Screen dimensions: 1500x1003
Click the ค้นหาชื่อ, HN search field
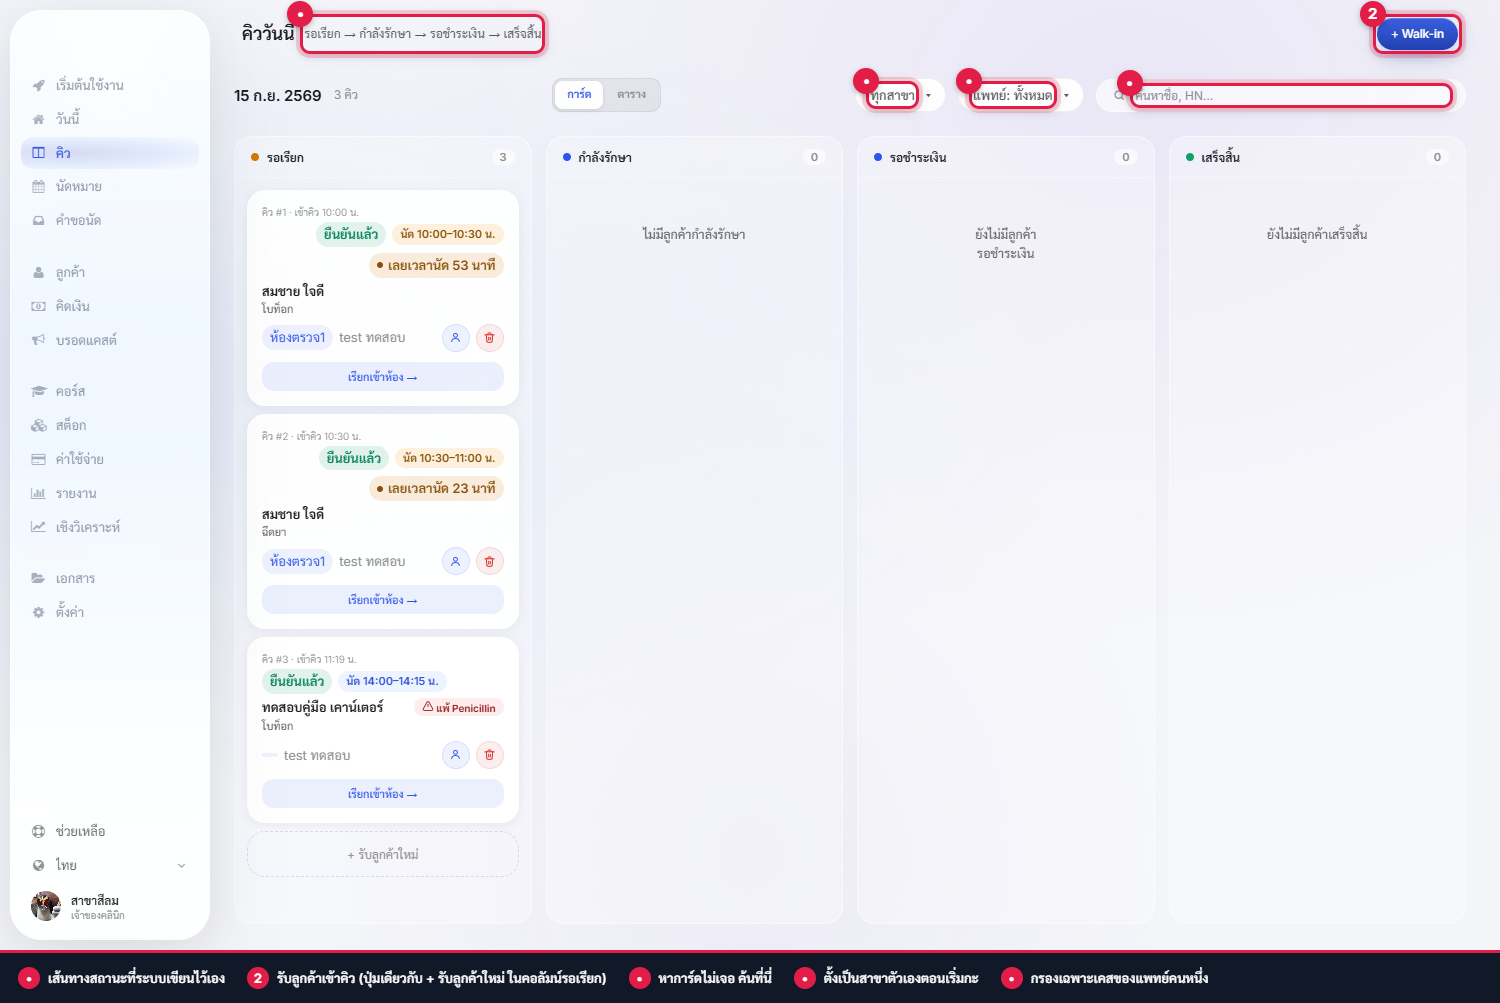(x=1280, y=96)
